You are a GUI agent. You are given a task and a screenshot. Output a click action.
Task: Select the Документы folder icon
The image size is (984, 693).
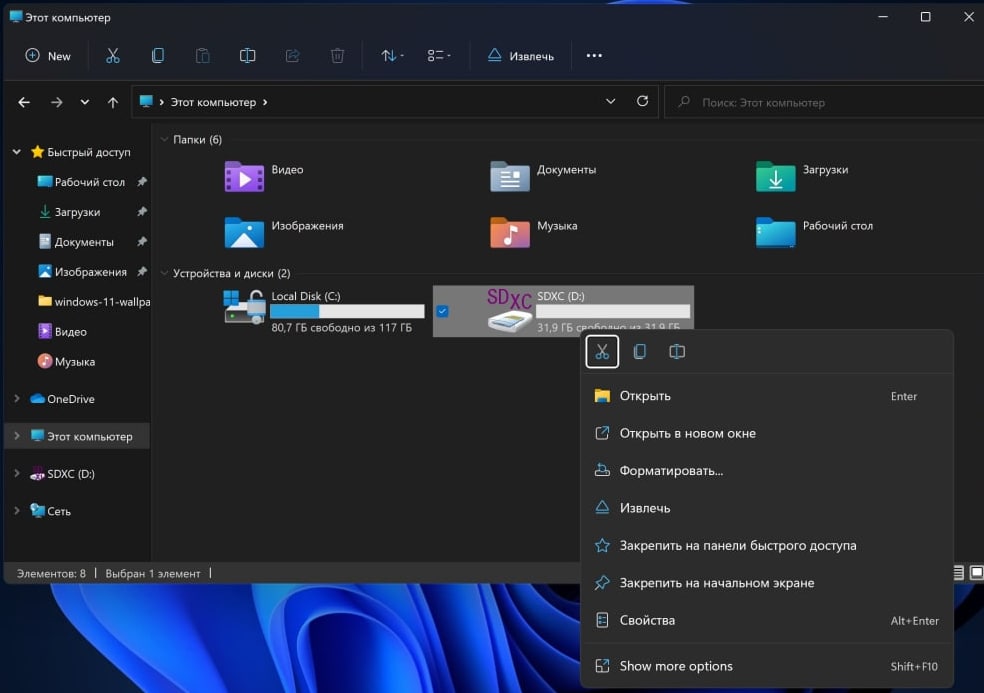[x=510, y=176]
